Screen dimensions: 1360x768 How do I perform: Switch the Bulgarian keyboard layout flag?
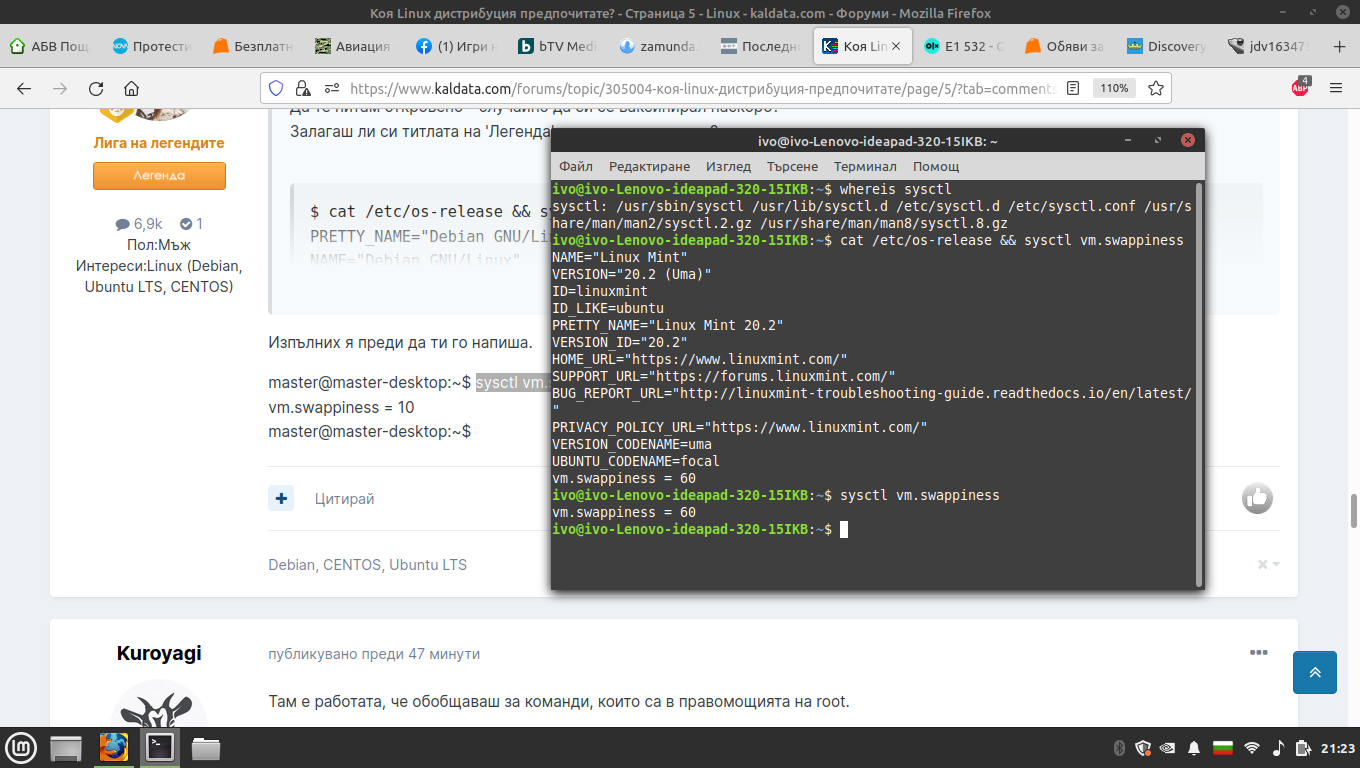coord(1222,748)
